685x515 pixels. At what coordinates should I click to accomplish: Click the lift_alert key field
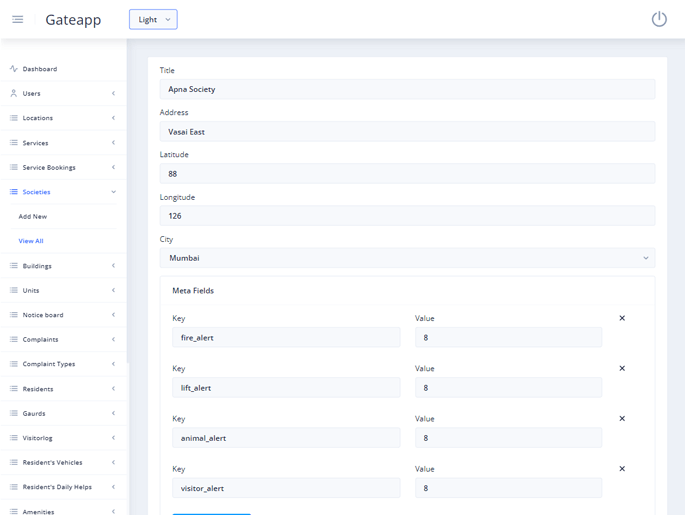coord(286,387)
